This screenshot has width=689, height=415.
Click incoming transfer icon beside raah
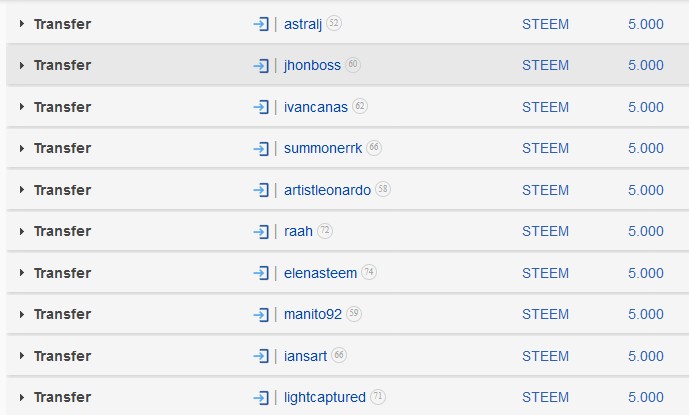261,232
